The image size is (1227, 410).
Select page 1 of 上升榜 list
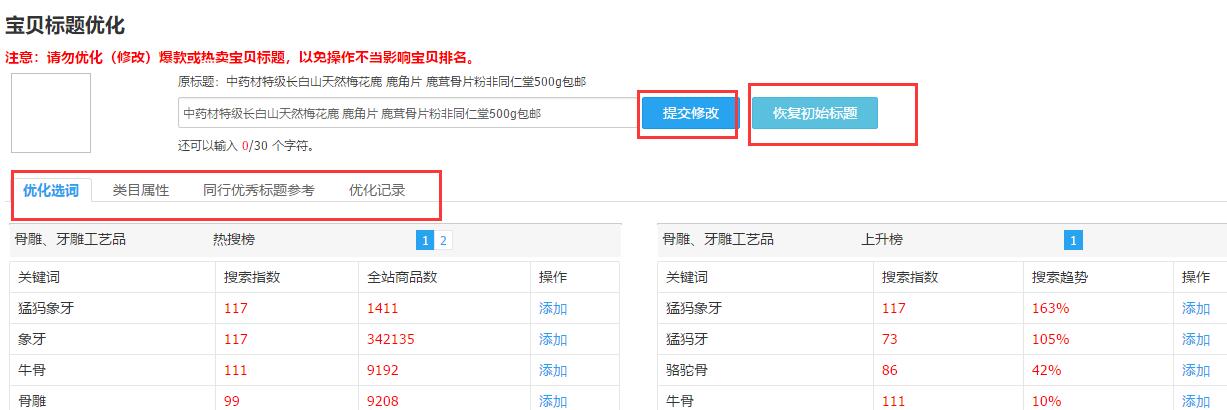click(x=1073, y=240)
